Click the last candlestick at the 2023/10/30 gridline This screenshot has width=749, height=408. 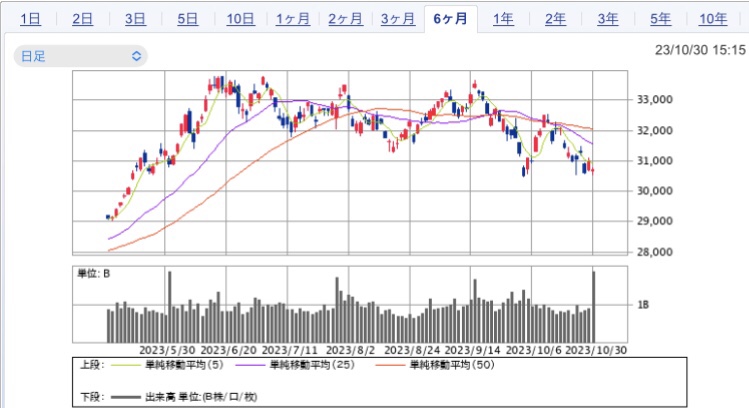[593, 170]
